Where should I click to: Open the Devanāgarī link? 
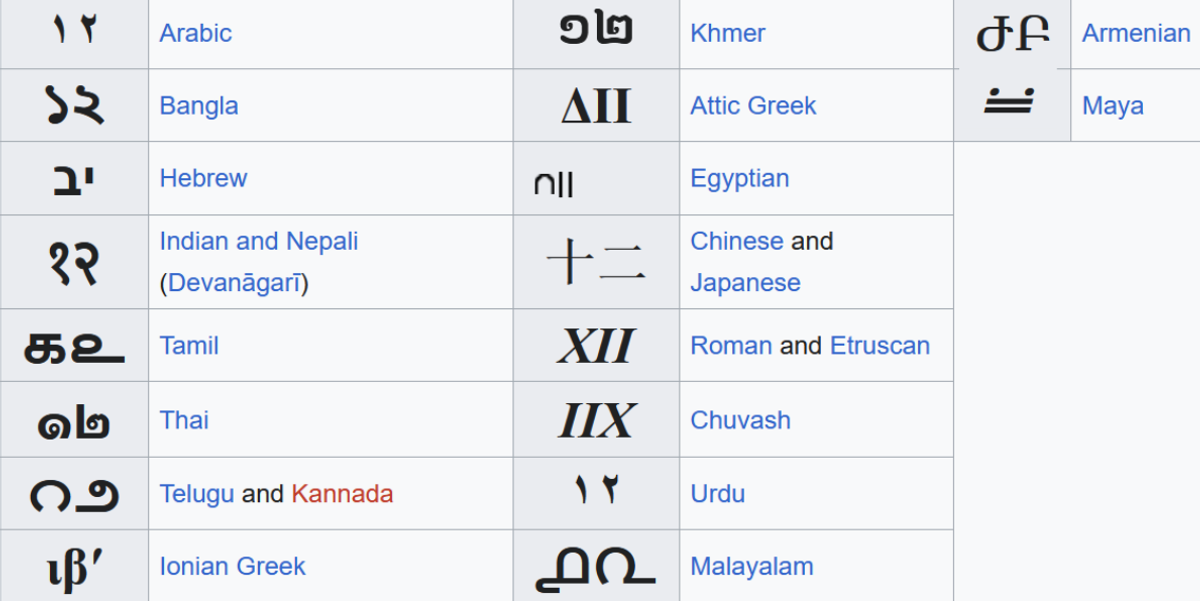(238, 283)
